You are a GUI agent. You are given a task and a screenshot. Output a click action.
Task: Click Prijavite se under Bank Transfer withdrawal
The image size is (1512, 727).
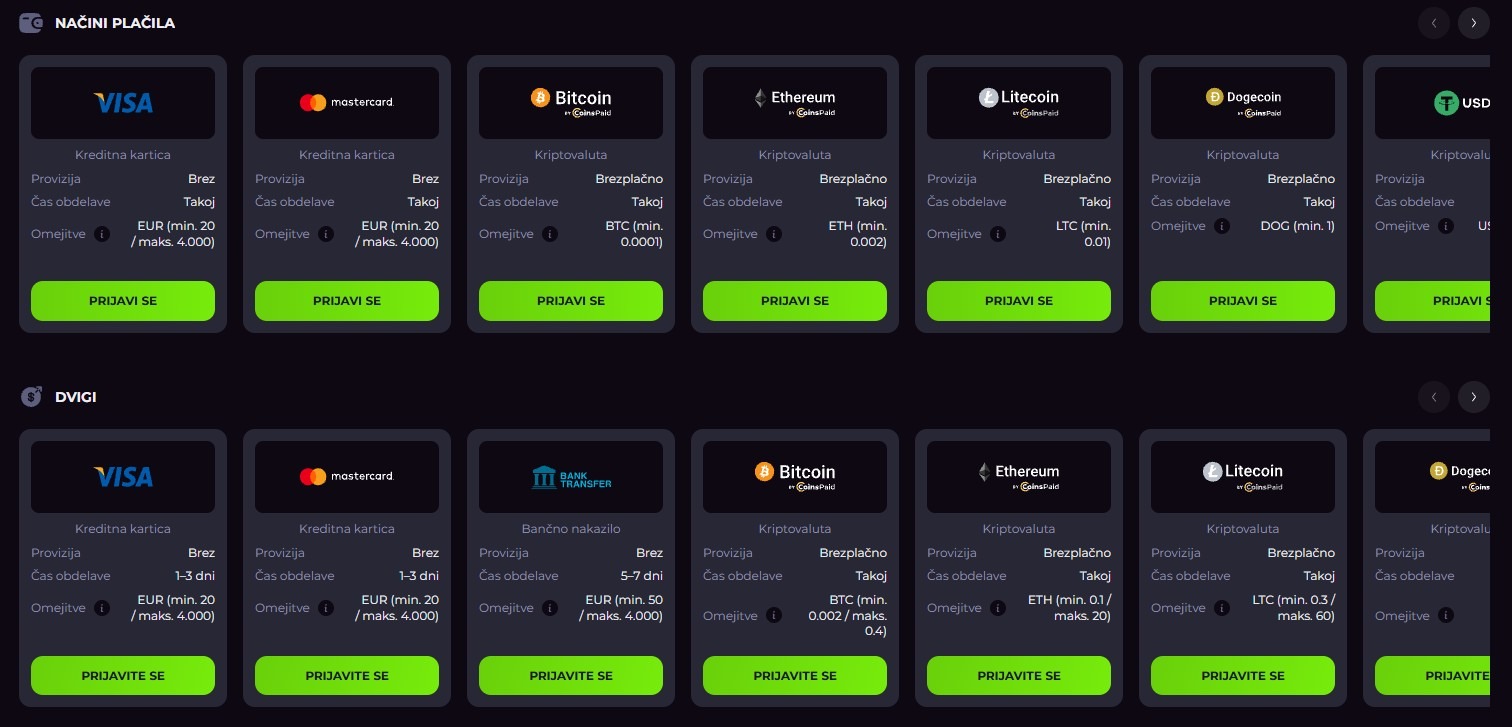click(x=571, y=676)
